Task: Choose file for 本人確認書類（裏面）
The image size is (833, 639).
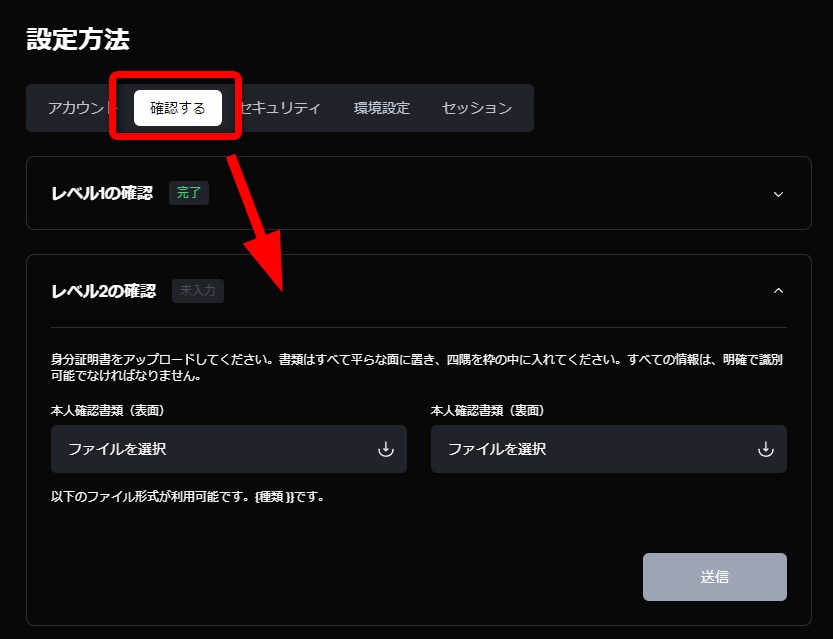Action: (x=609, y=449)
